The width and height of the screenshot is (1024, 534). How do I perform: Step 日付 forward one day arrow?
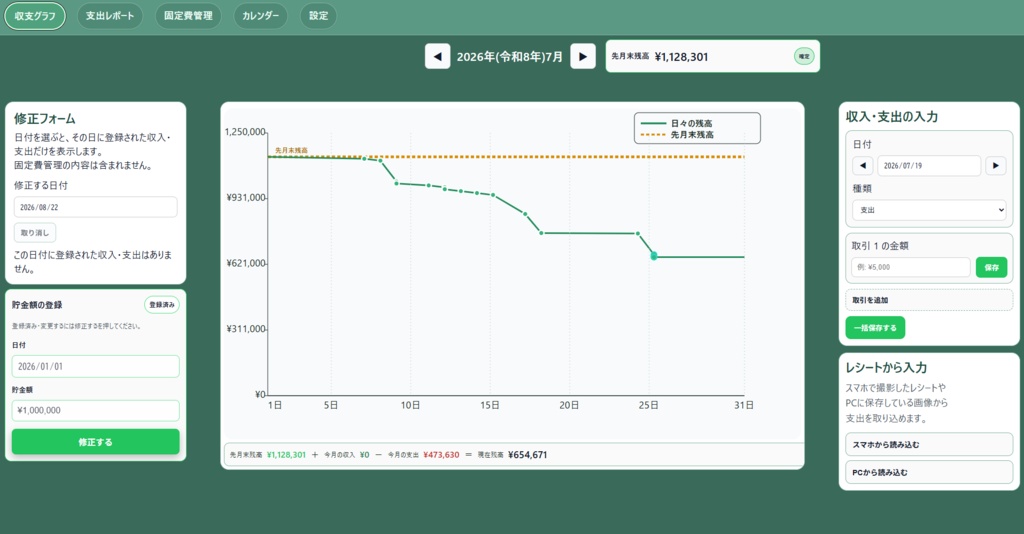point(995,165)
